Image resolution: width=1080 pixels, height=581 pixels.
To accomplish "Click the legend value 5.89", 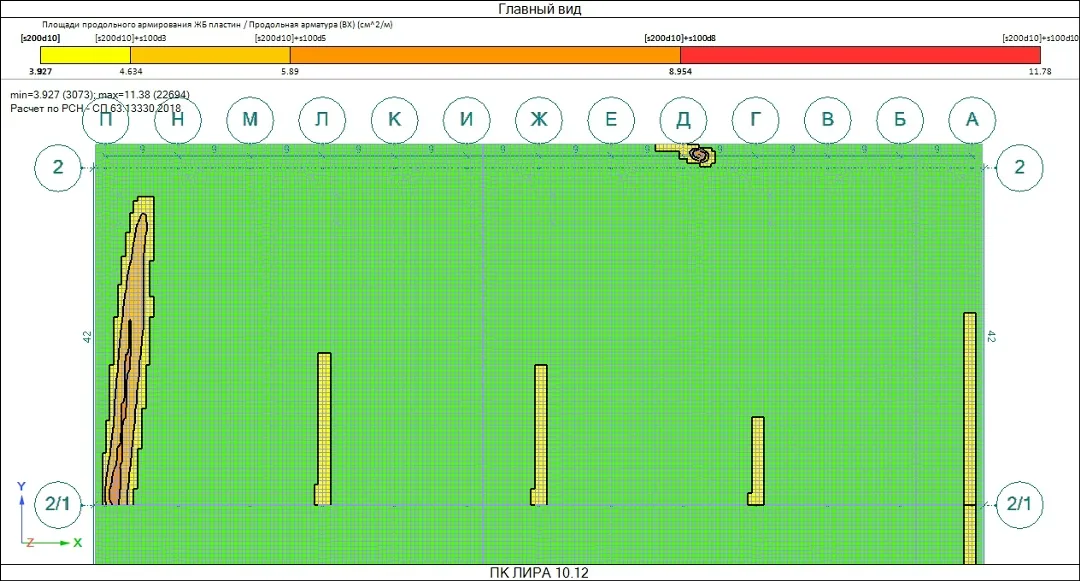I will coord(290,72).
